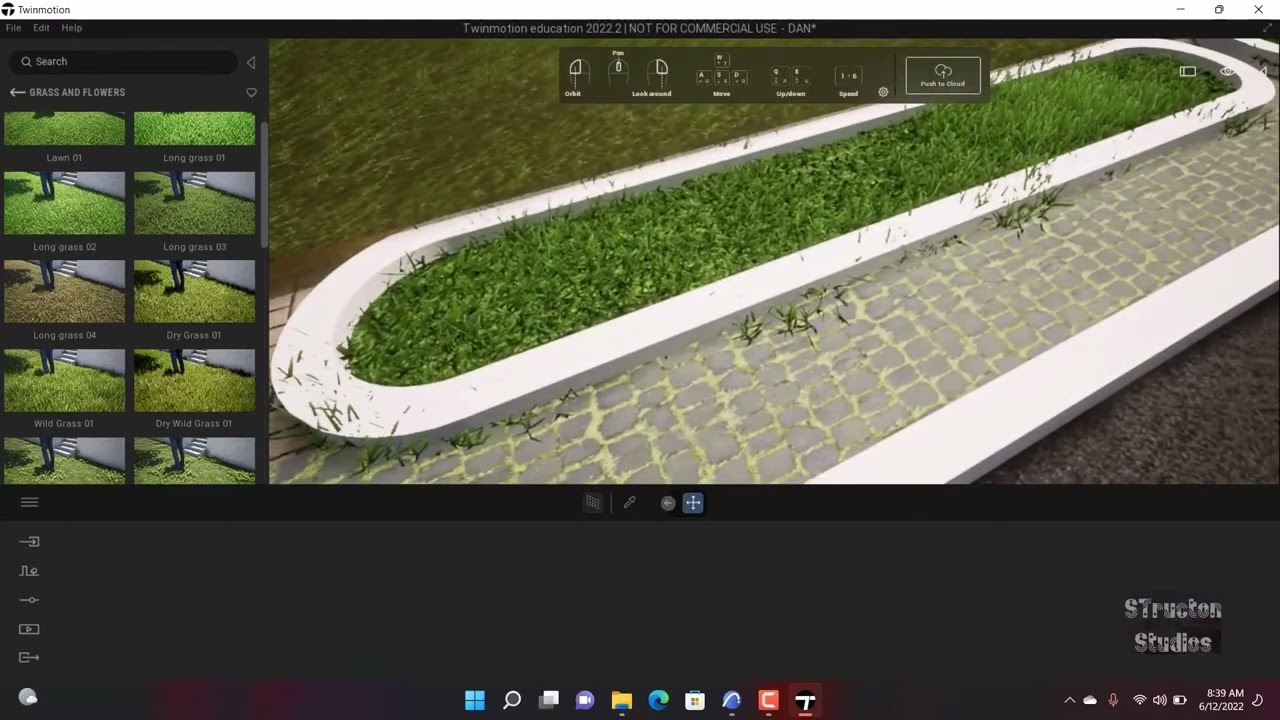The width and height of the screenshot is (1280, 720).
Task: Open the Import tab icon
Action: point(29,542)
